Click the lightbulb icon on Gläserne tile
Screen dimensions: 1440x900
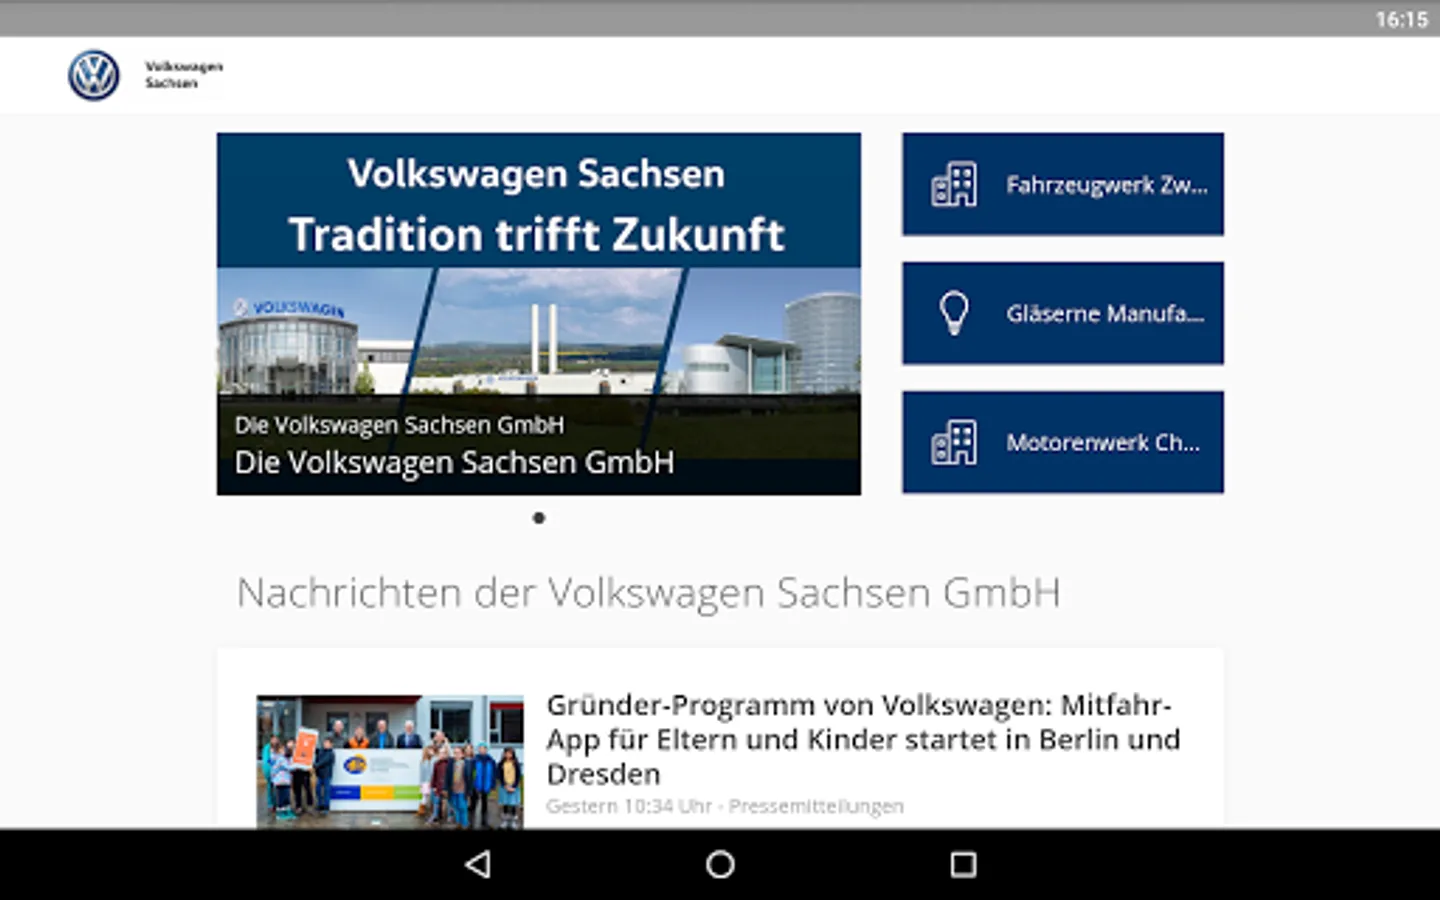954,313
